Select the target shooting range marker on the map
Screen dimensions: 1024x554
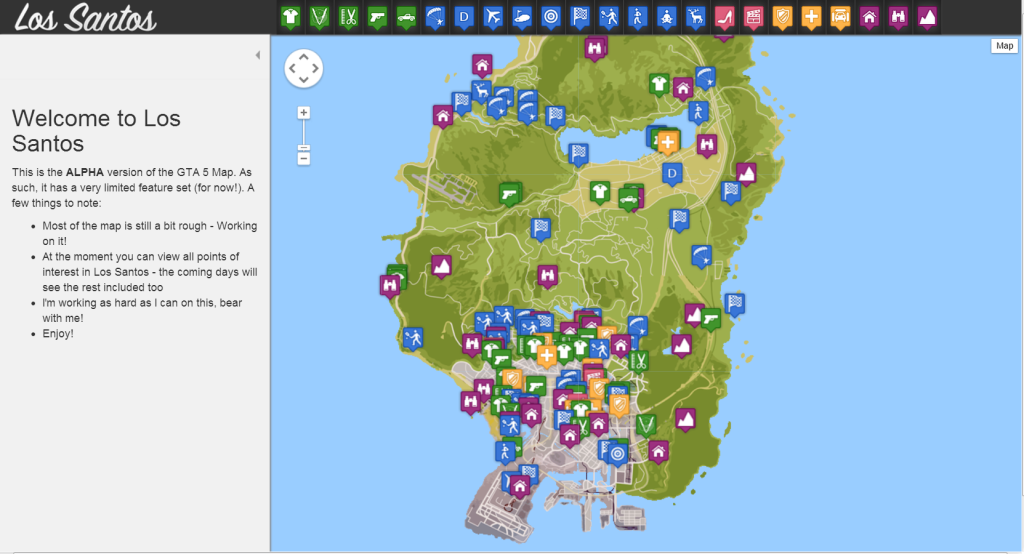[x=618, y=453]
